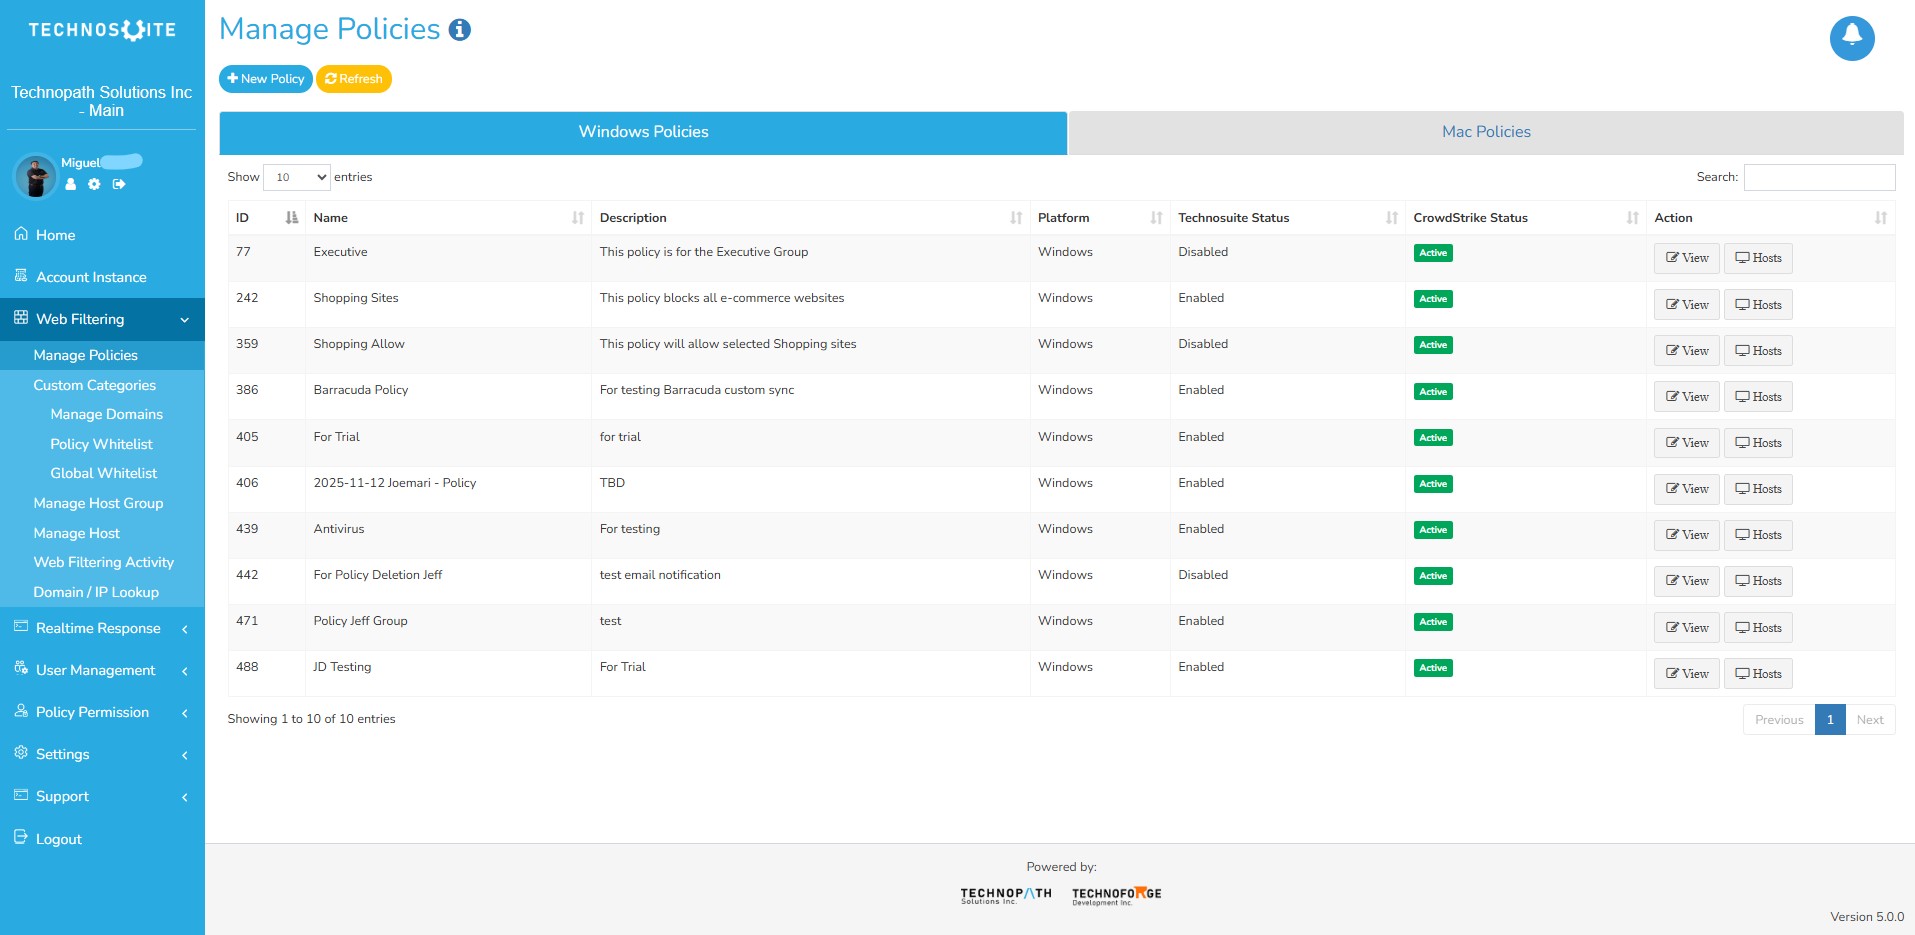Open Hosts for Shopping Sites policy
Viewport: 1915px width, 935px height.
pyautogui.click(x=1758, y=305)
